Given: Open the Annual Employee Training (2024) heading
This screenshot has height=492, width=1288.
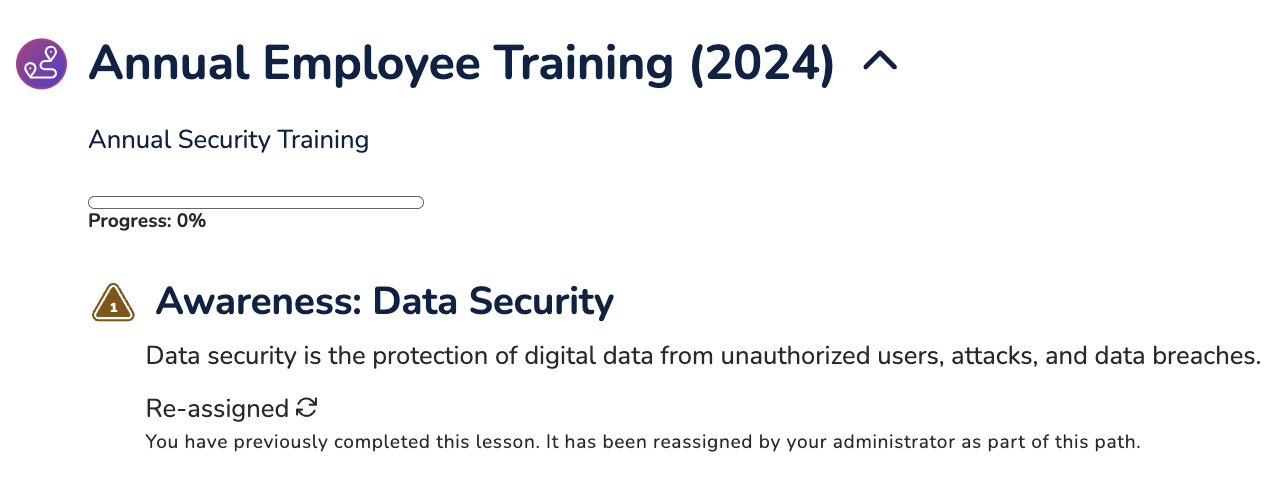Looking at the screenshot, I should point(461,63).
